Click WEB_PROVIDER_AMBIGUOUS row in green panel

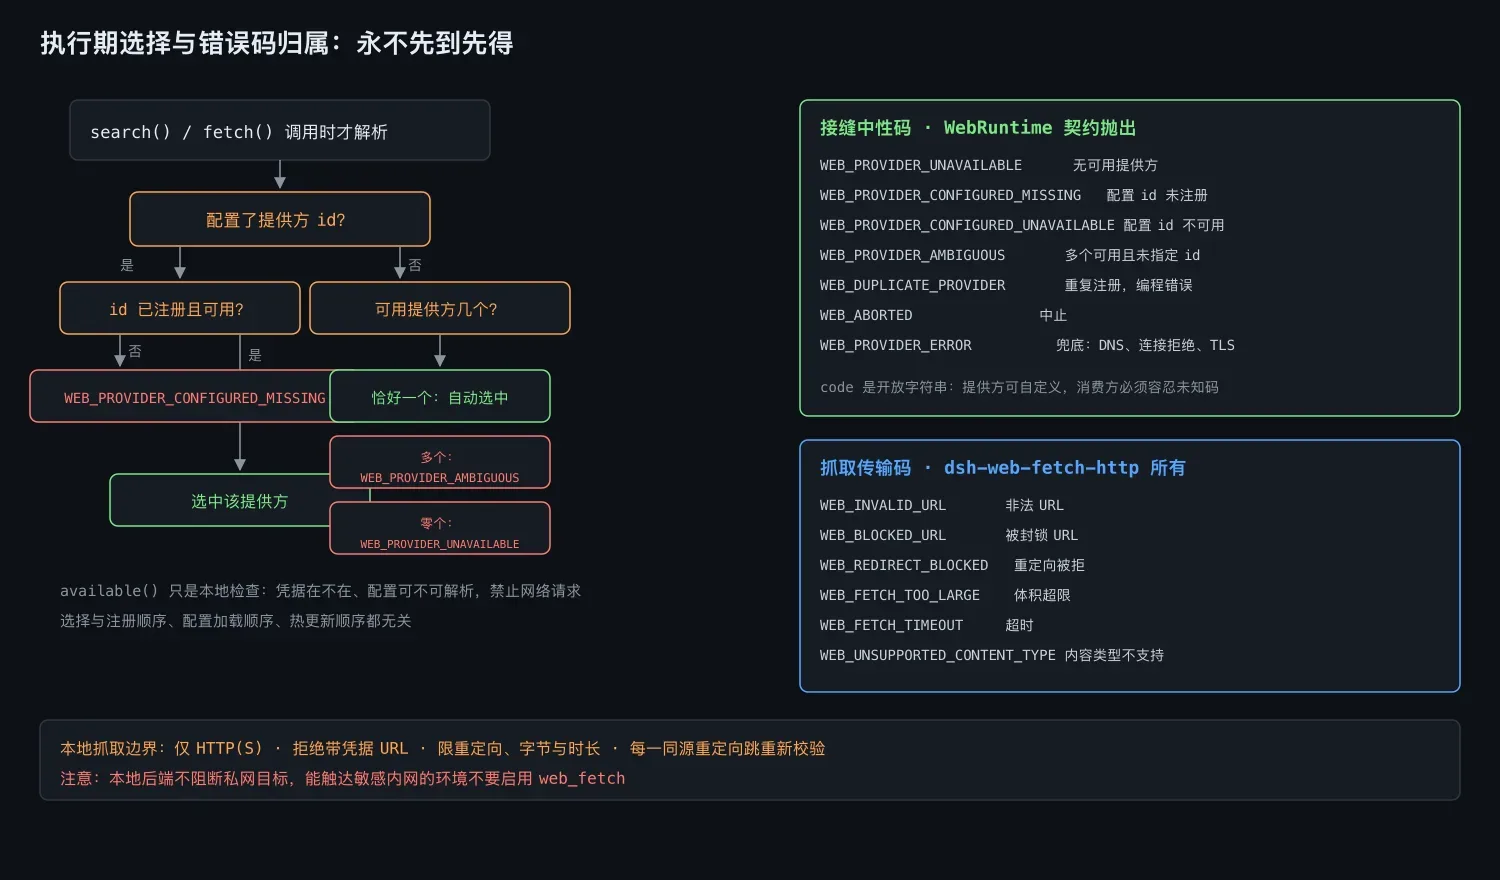1010,255
